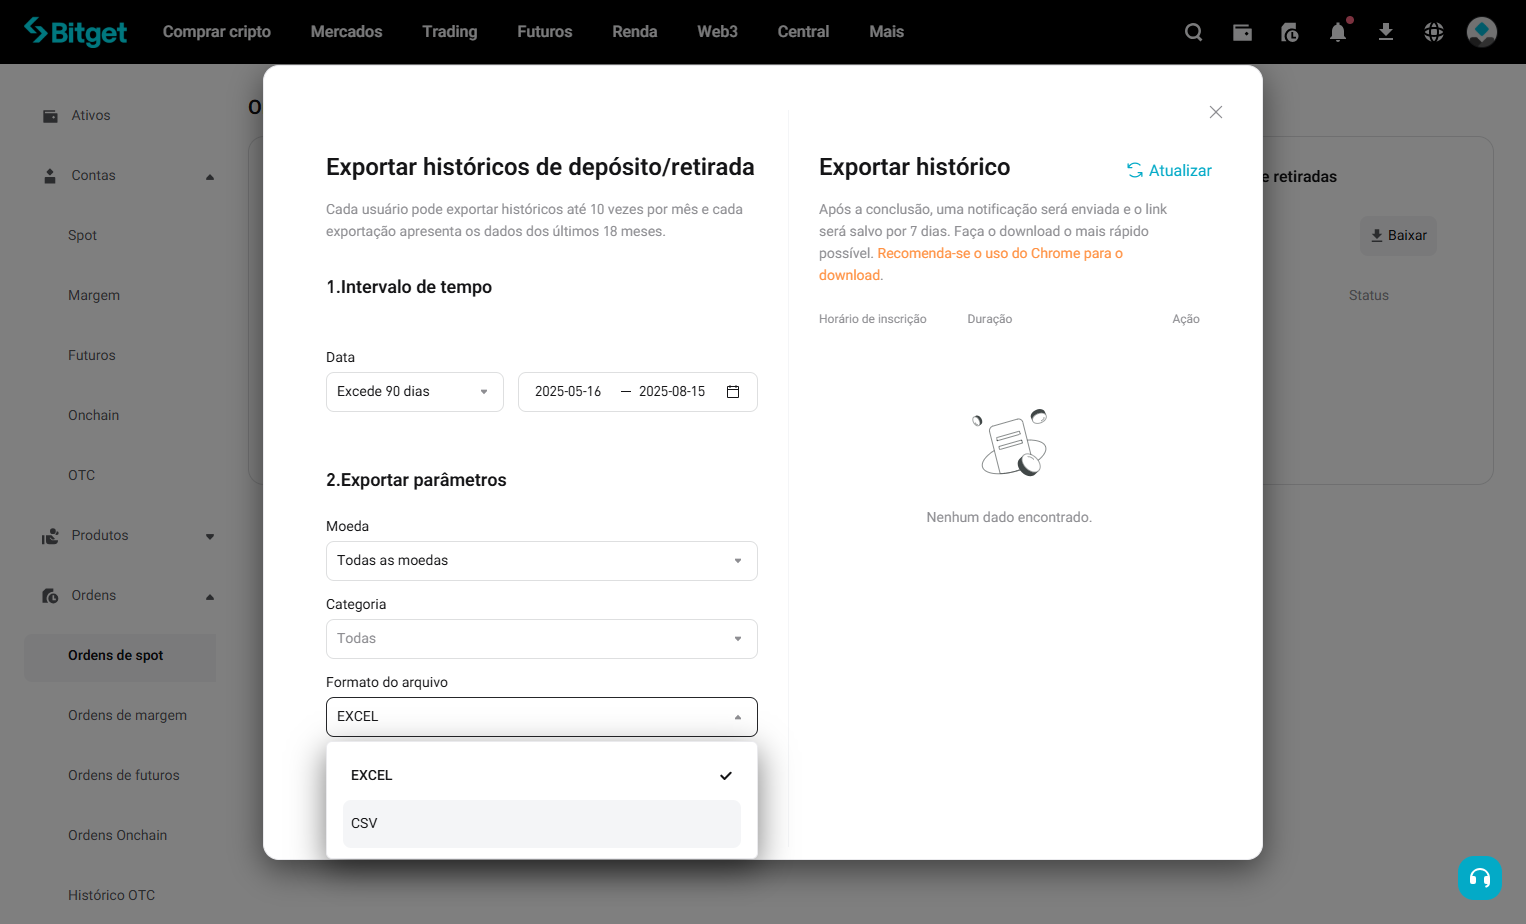The width and height of the screenshot is (1526, 924).
Task: Collapse the Contas sidebar section
Action: click(x=210, y=177)
